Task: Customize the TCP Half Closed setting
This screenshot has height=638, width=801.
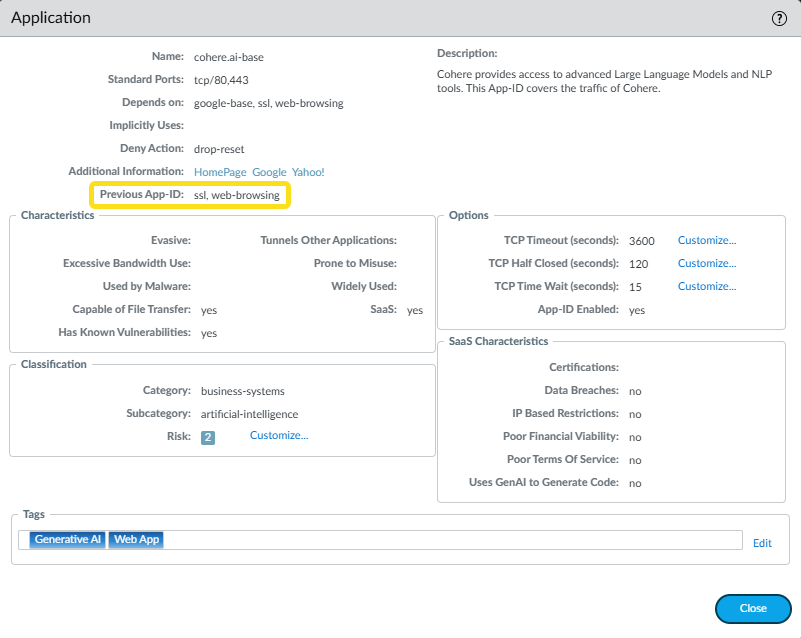Action: [706, 264]
